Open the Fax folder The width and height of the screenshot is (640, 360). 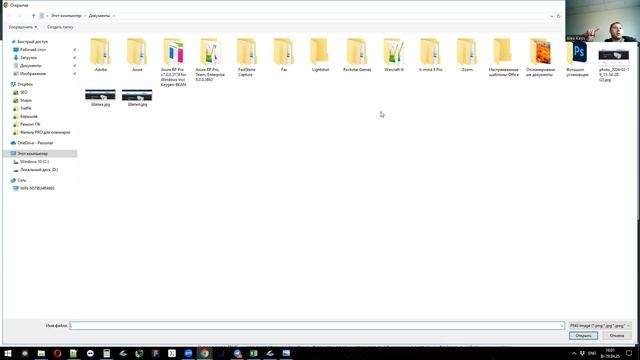pyautogui.click(x=284, y=55)
